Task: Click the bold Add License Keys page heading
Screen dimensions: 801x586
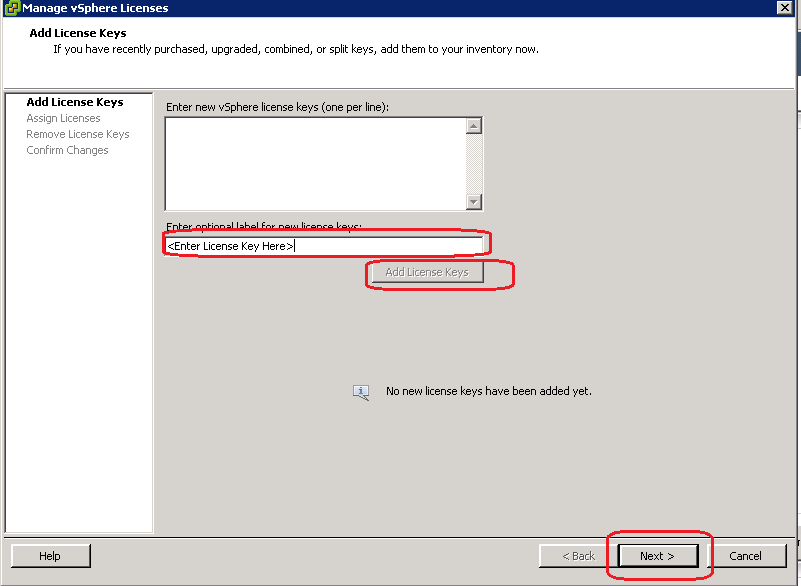Action: click(78, 33)
